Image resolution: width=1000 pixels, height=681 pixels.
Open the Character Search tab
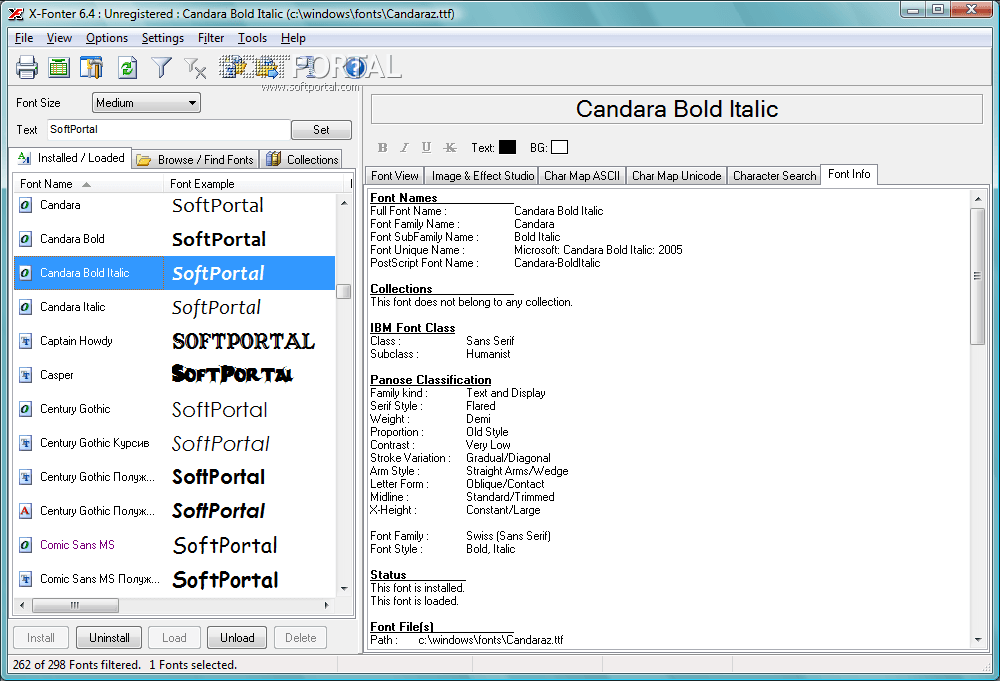pyautogui.click(x=774, y=175)
